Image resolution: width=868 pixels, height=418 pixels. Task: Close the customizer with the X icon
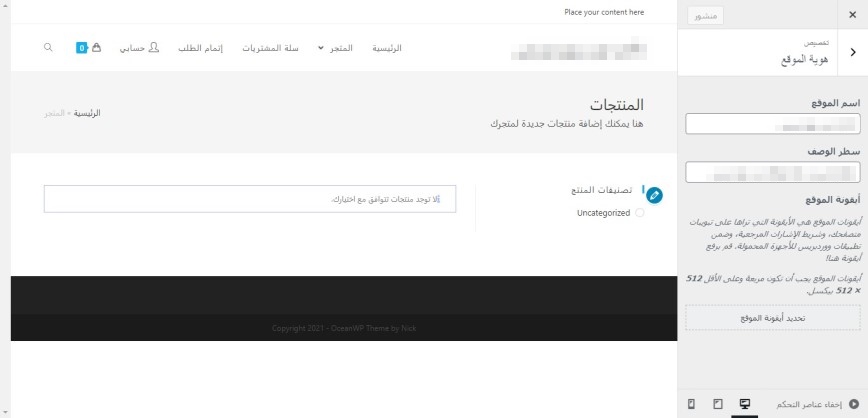coord(852,16)
